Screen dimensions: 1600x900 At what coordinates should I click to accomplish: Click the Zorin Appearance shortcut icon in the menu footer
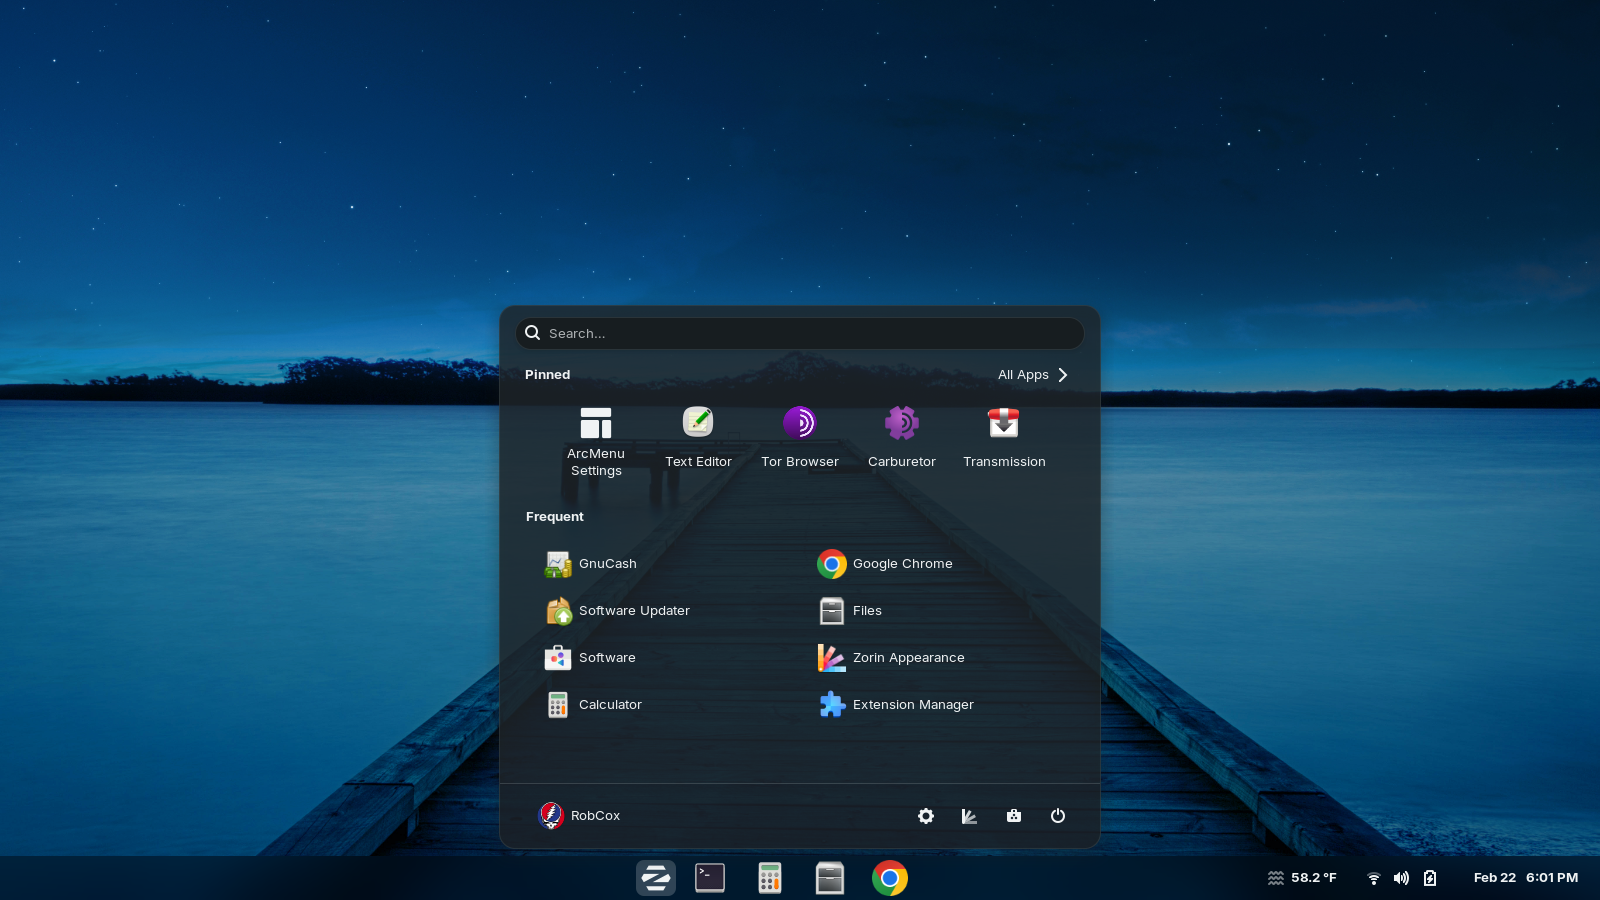[x=969, y=816]
